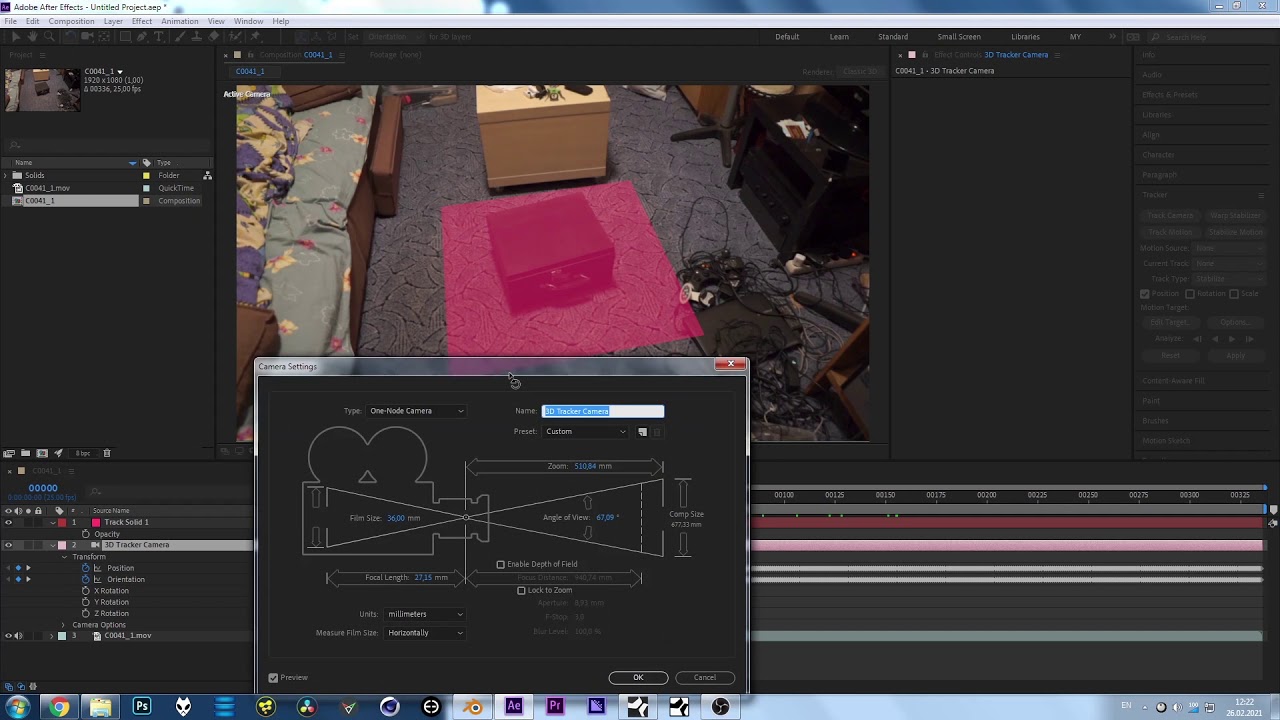Toggle the Orientation stopwatch keyframing
Screen dimensions: 1280x720
[86, 579]
